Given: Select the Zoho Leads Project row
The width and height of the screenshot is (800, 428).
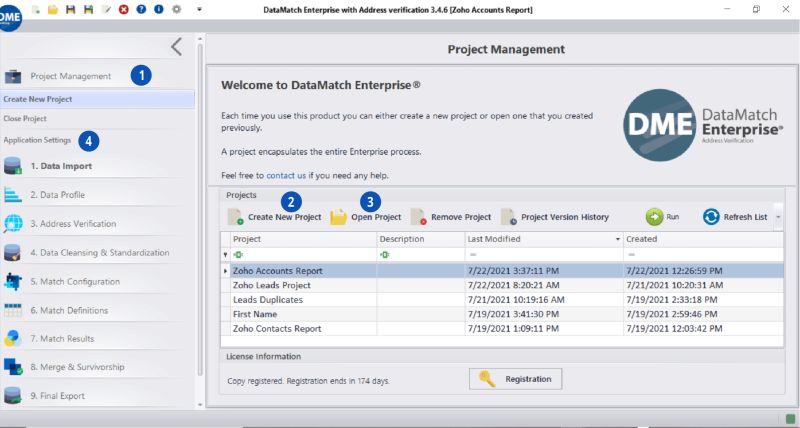Looking at the screenshot, I should point(503,285).
